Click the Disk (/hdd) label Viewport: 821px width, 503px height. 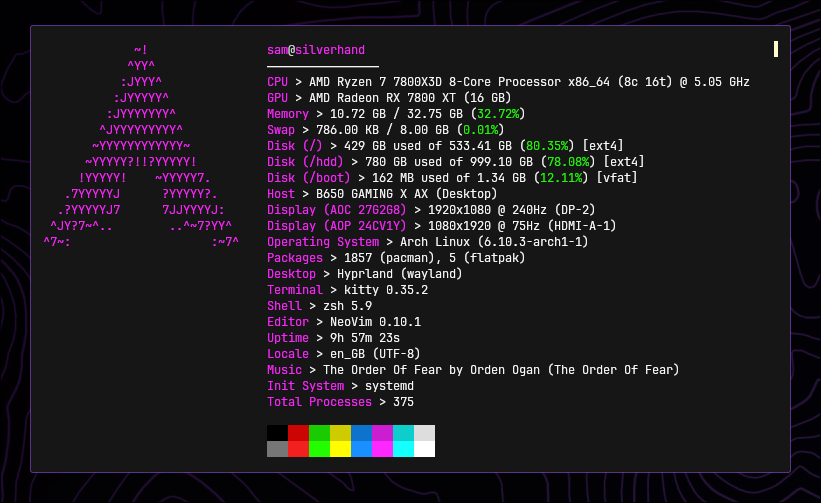click(x=305, y=162)
